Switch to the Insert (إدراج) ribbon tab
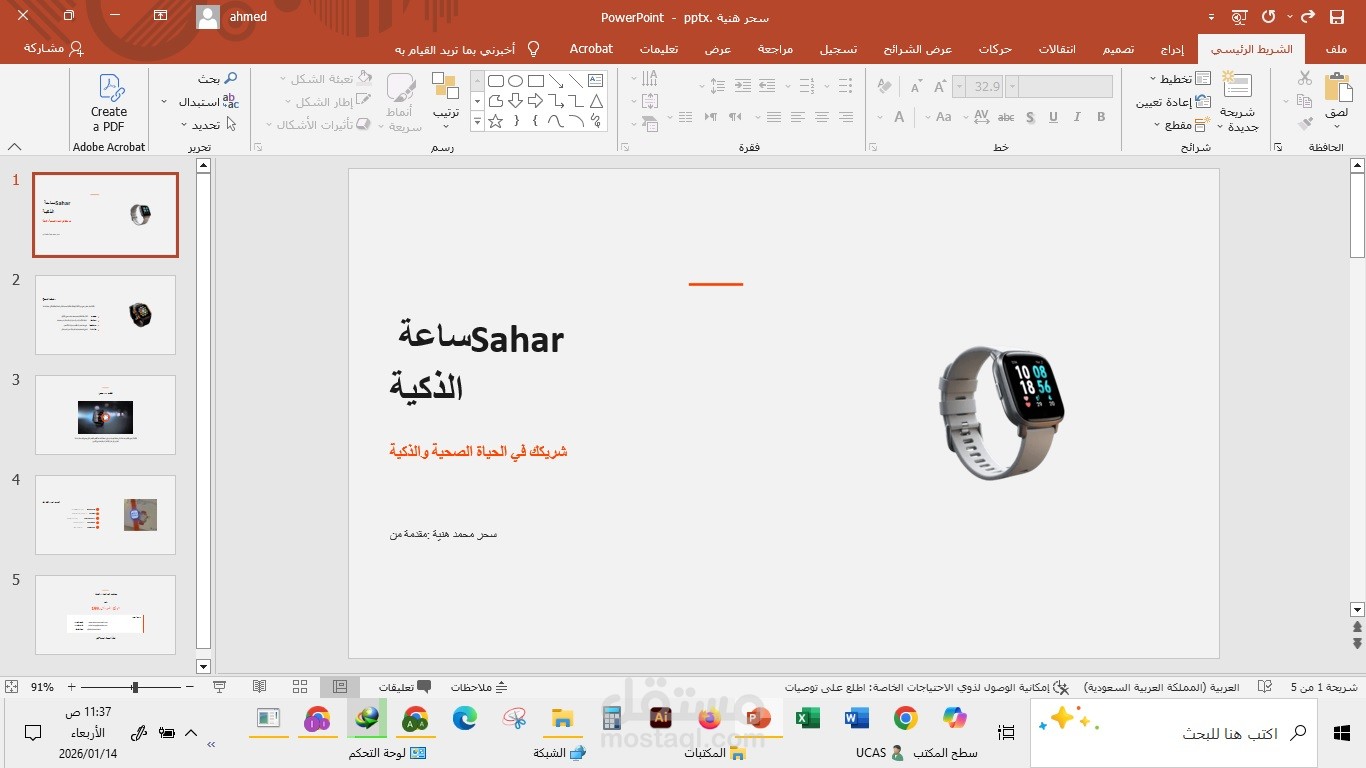 click(1171, 48)
